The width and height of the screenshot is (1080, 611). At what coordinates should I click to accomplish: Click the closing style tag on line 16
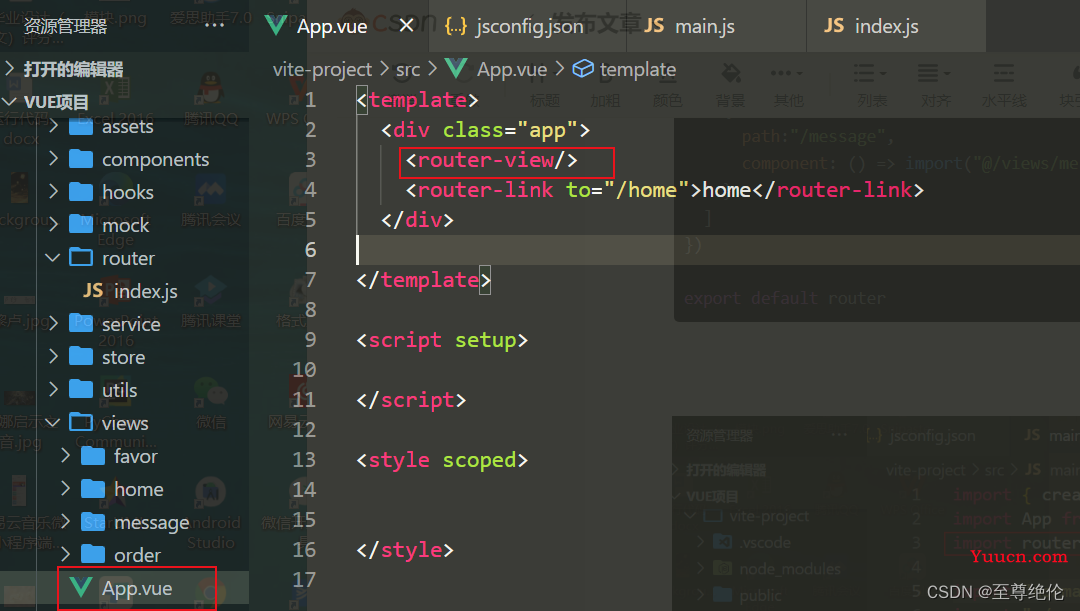405,550
